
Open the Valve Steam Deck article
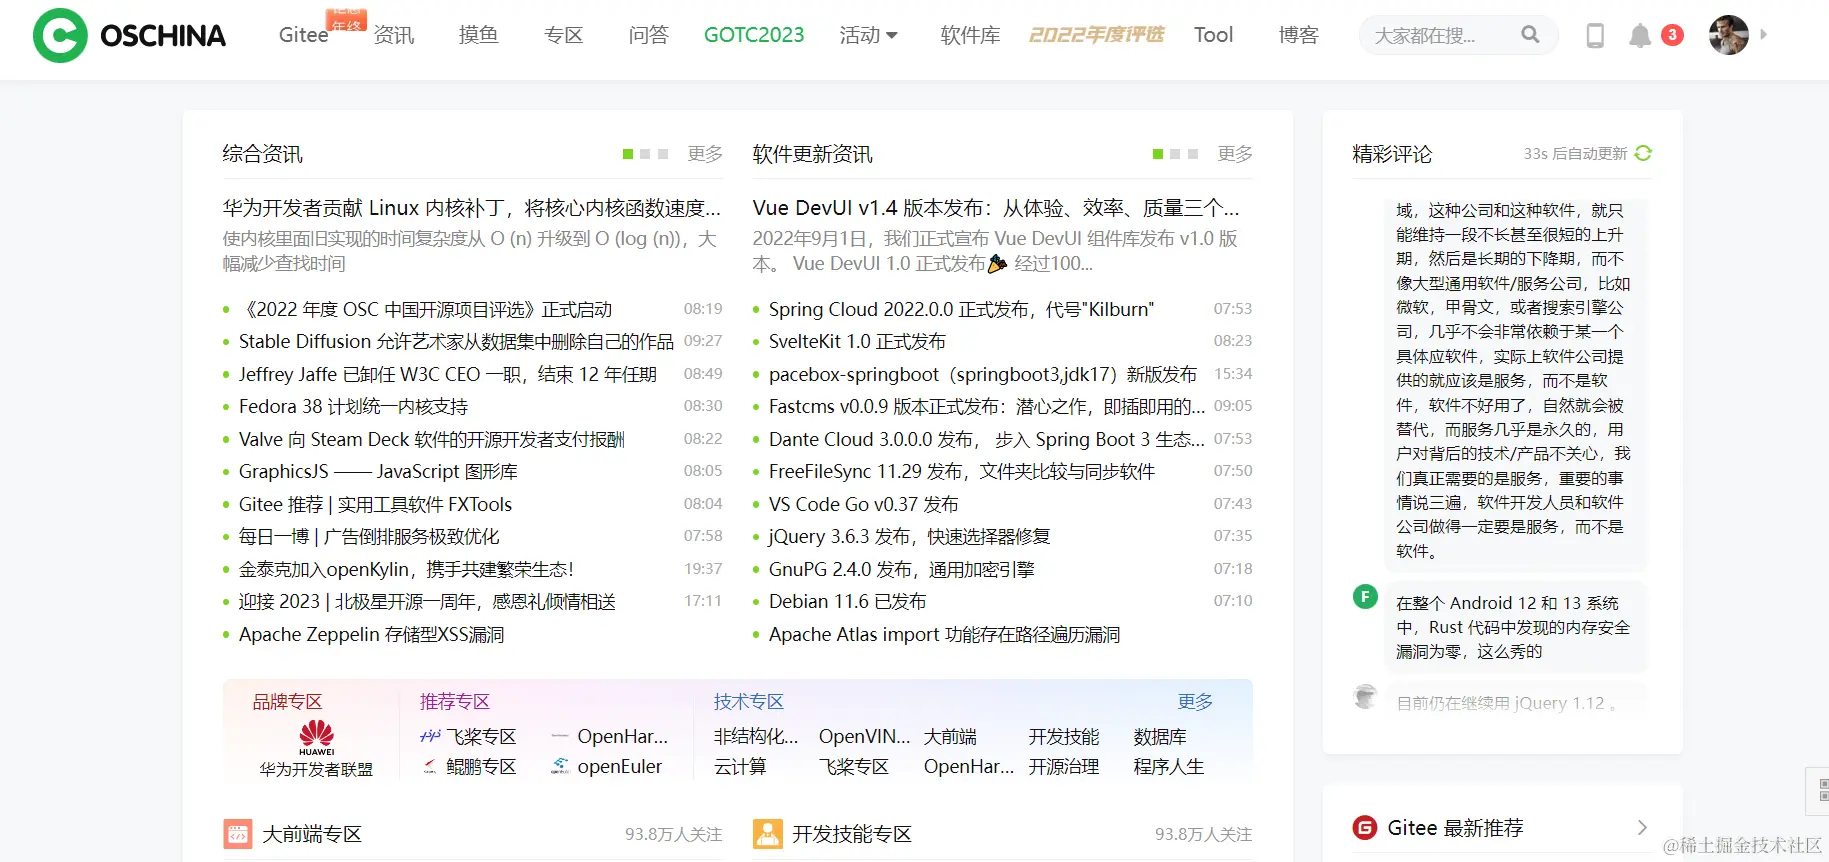432,439
